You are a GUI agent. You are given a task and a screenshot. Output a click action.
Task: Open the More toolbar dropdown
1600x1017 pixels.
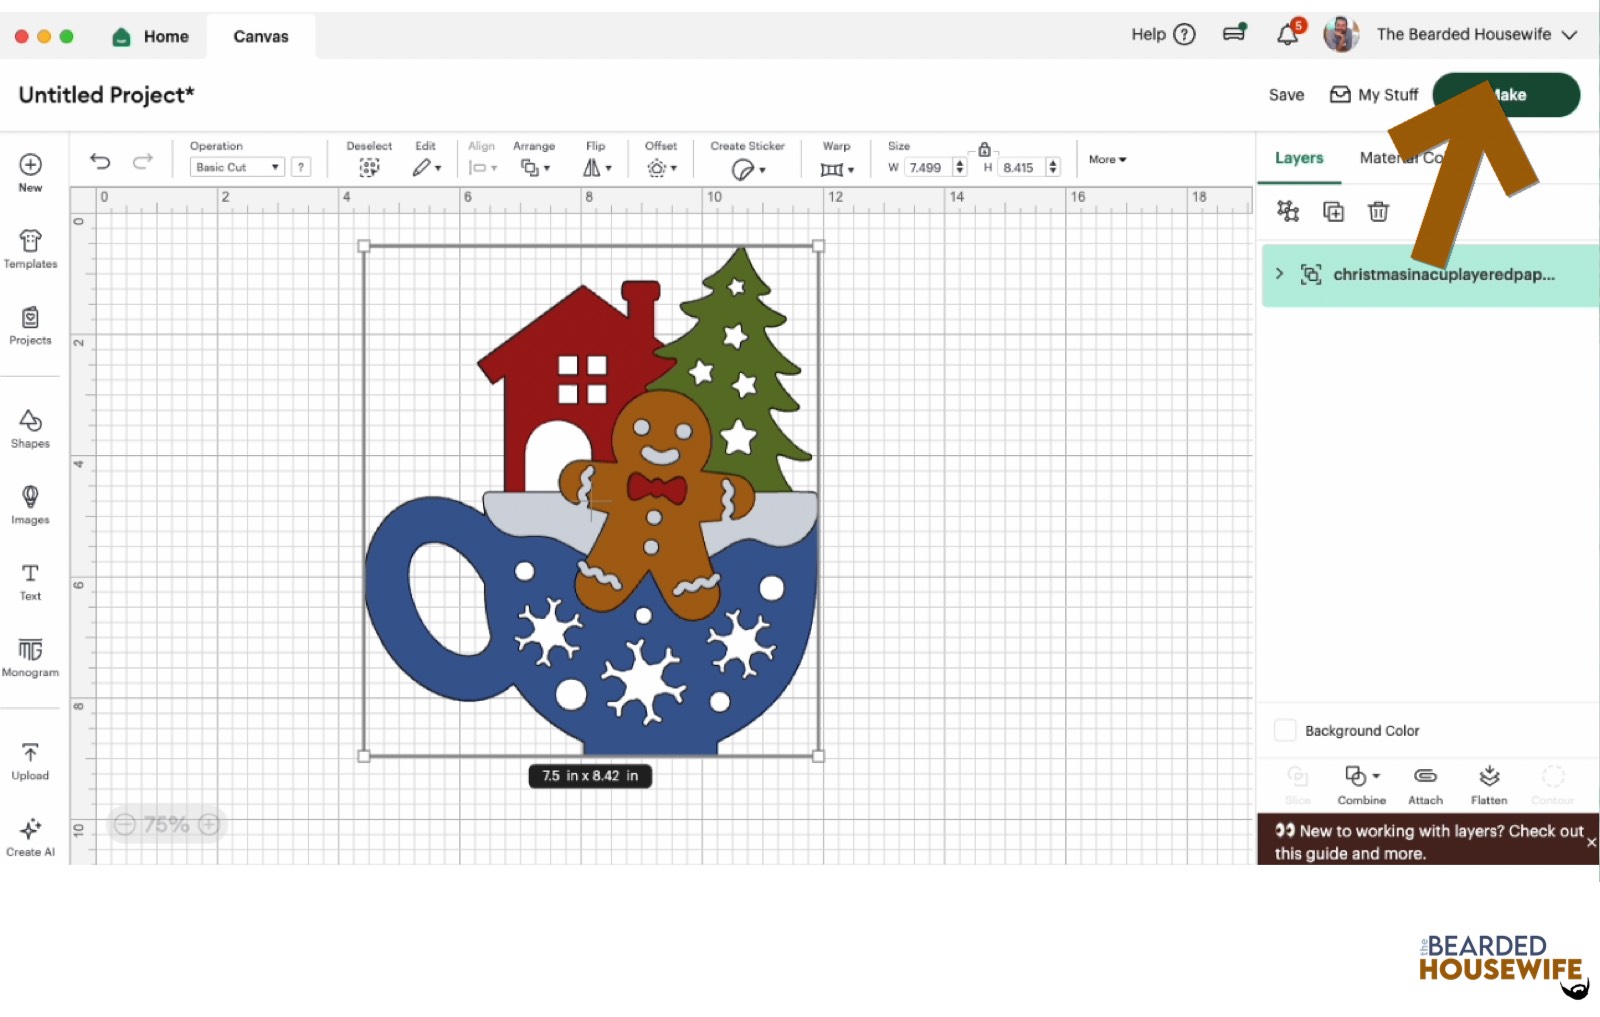[x=1107, y=159]
